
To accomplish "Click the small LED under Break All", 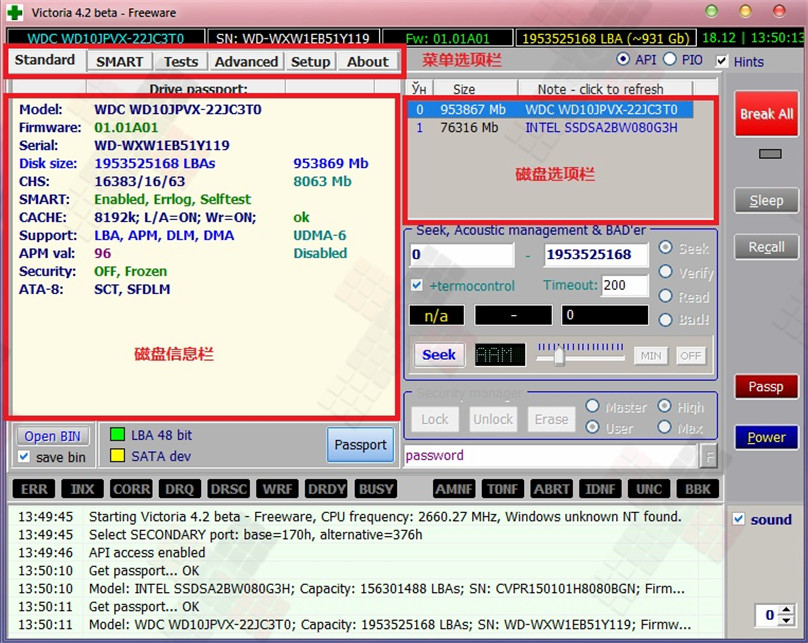I will click(770, 154).
